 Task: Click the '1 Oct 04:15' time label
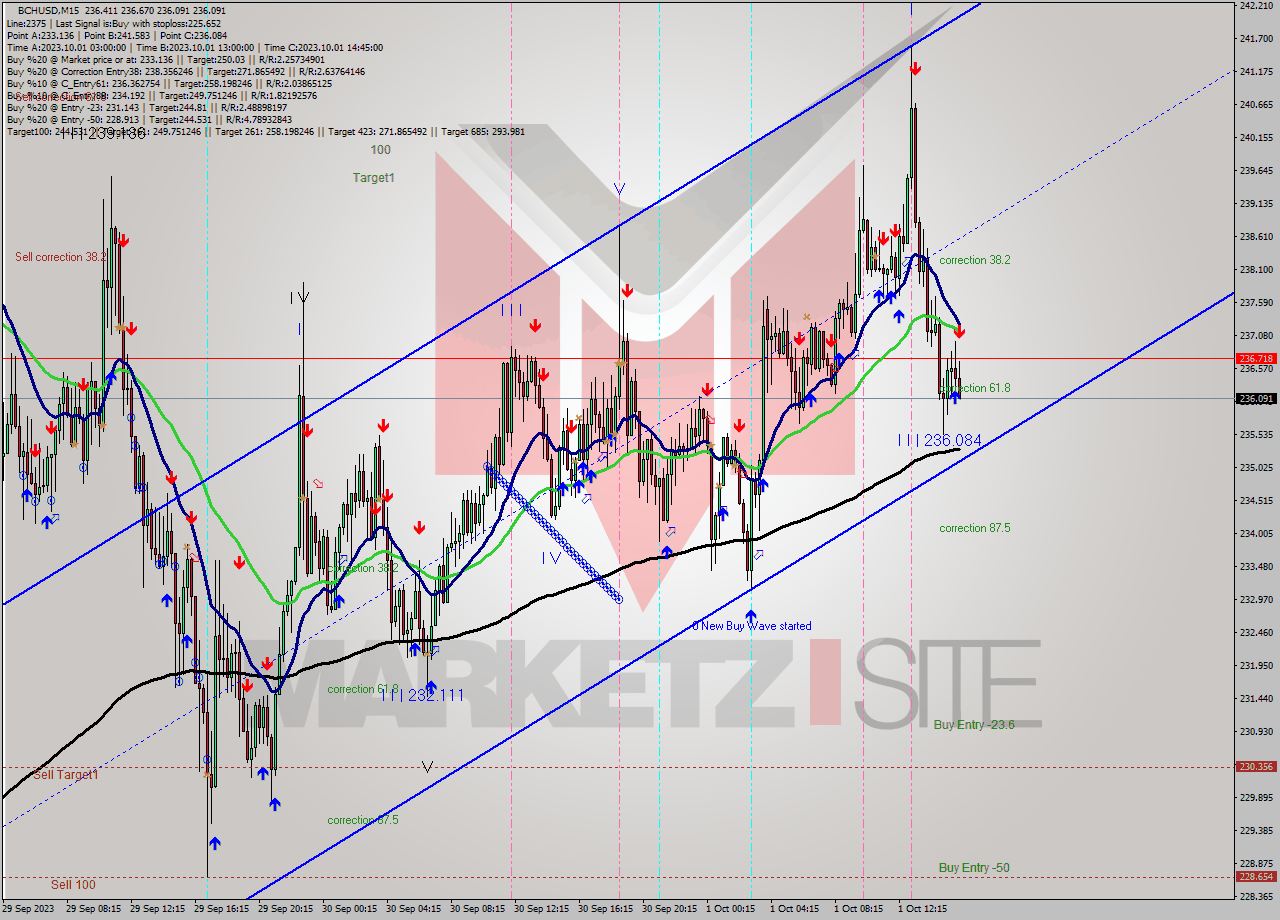(x=795, y=909)
